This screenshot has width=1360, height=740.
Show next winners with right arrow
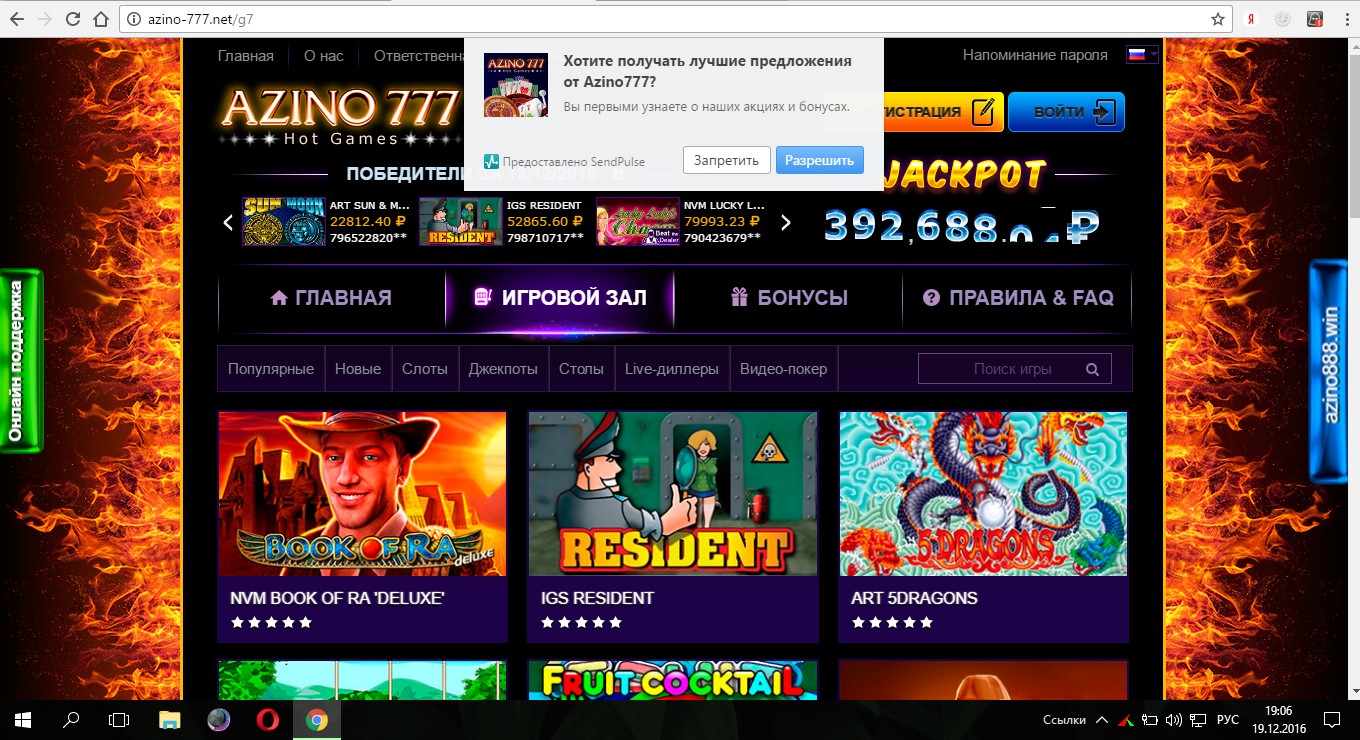pos(785,222)
